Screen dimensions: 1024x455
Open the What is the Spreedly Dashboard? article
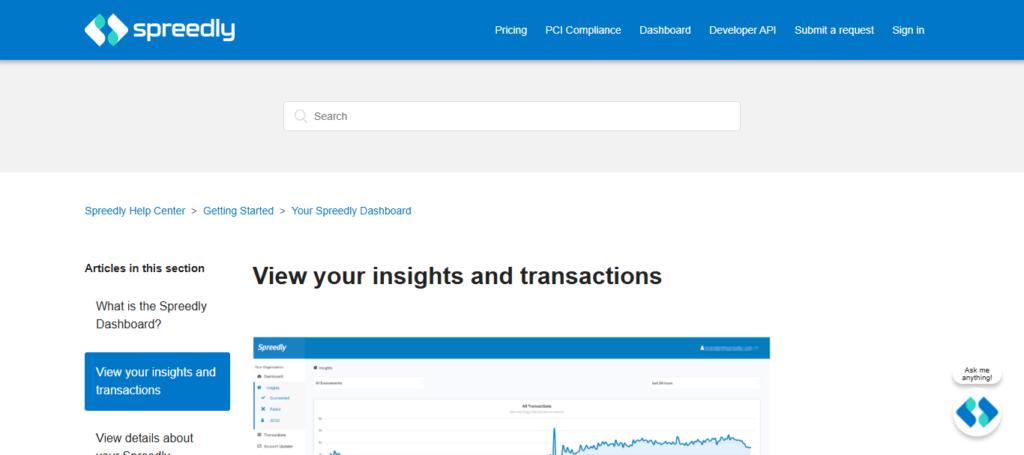coord(151,315)
